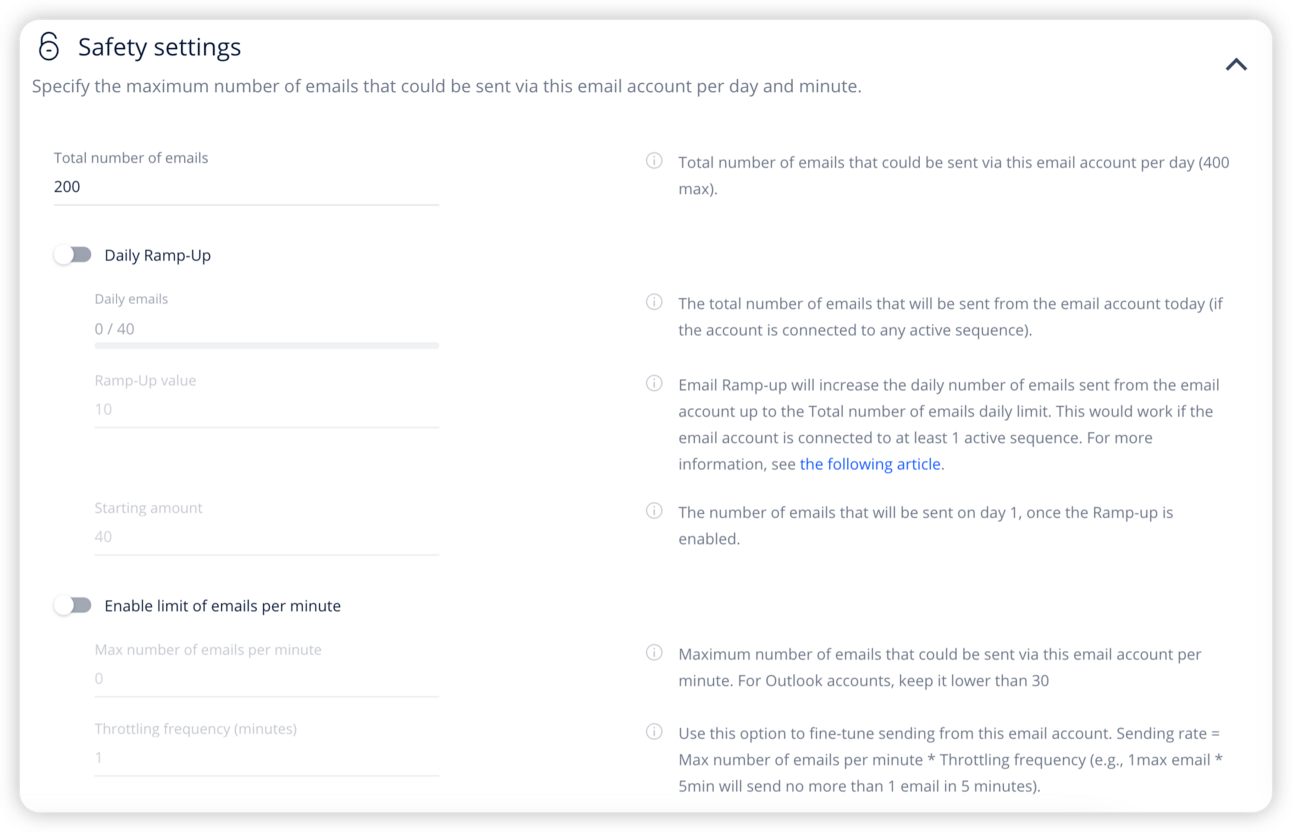Open 'the following article' link
This screenshot has width=1292, height=832.
coord(870,464)
